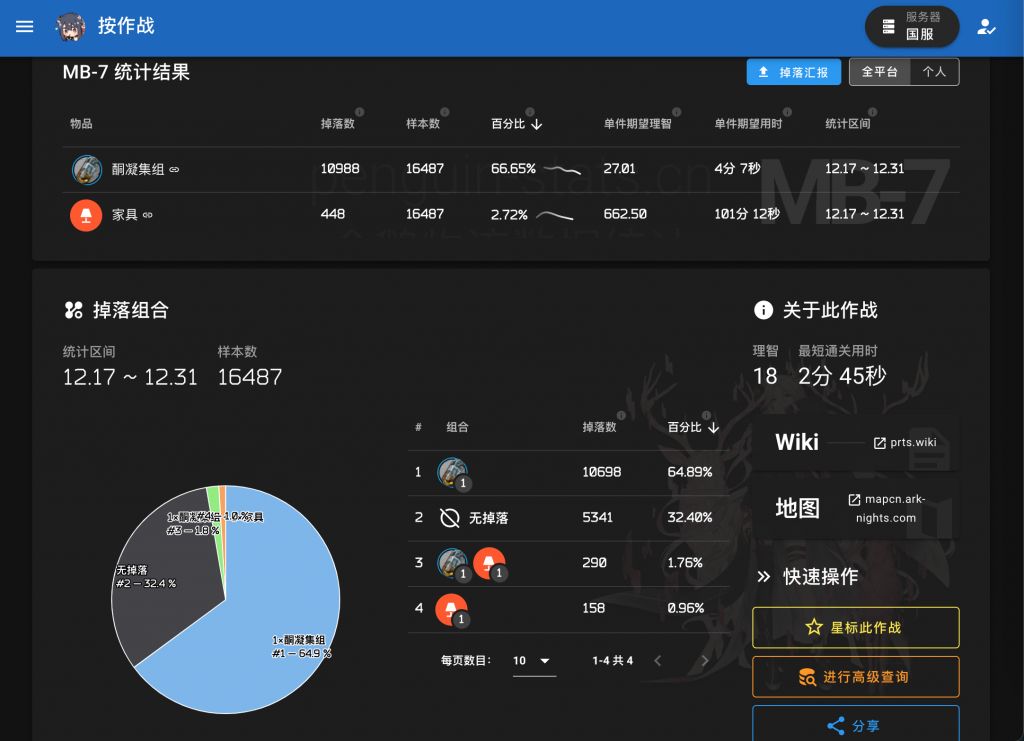Open the 服务器 国服 server selector

click(911, 27)
